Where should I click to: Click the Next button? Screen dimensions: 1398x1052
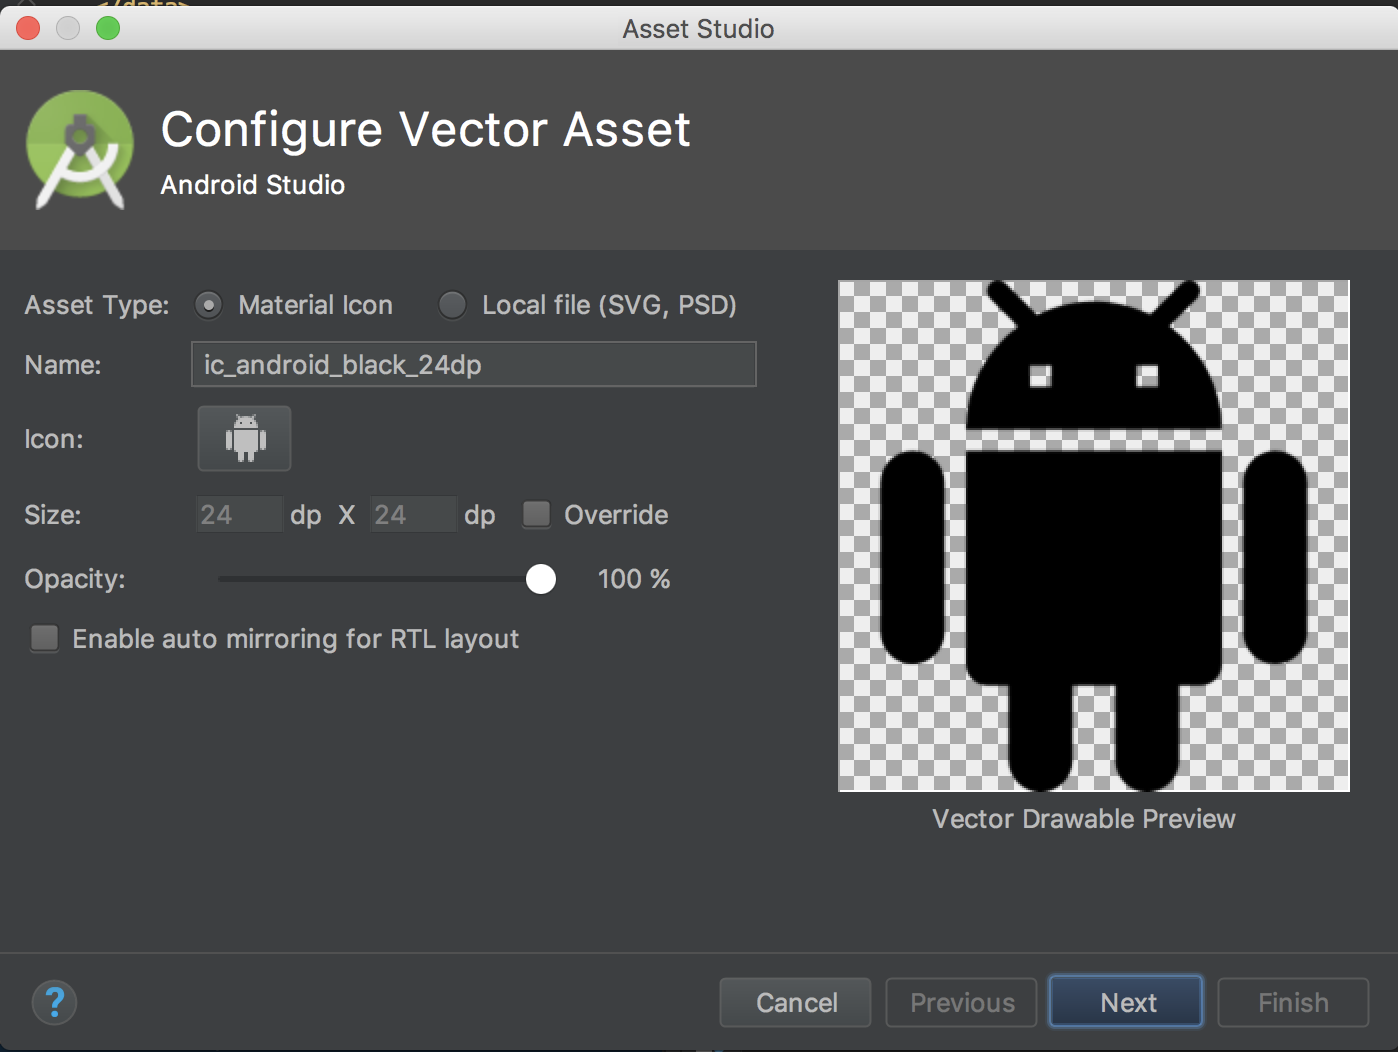pyautogui.click(x=1125, y=1002)
